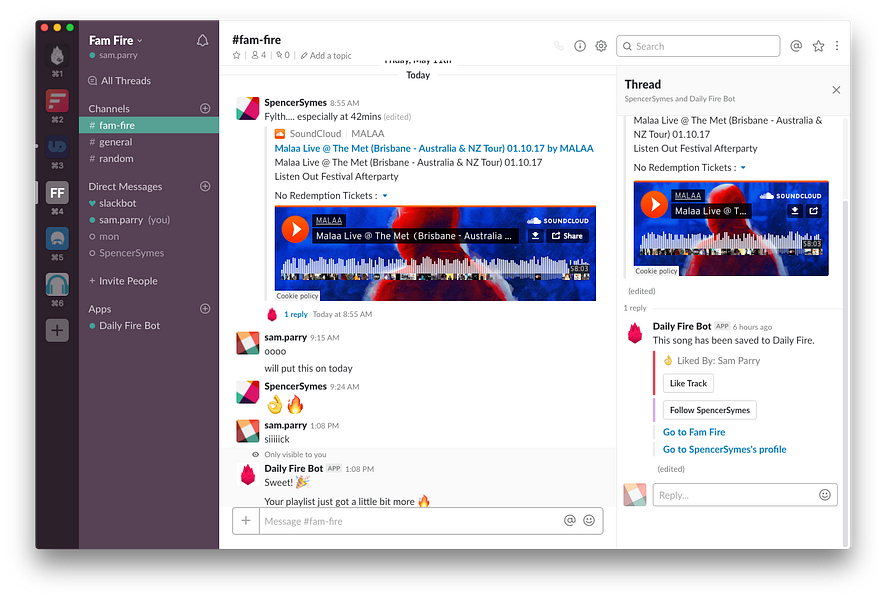Click the Like Track button
Screen dimensions: 886x600
[688, 384]
